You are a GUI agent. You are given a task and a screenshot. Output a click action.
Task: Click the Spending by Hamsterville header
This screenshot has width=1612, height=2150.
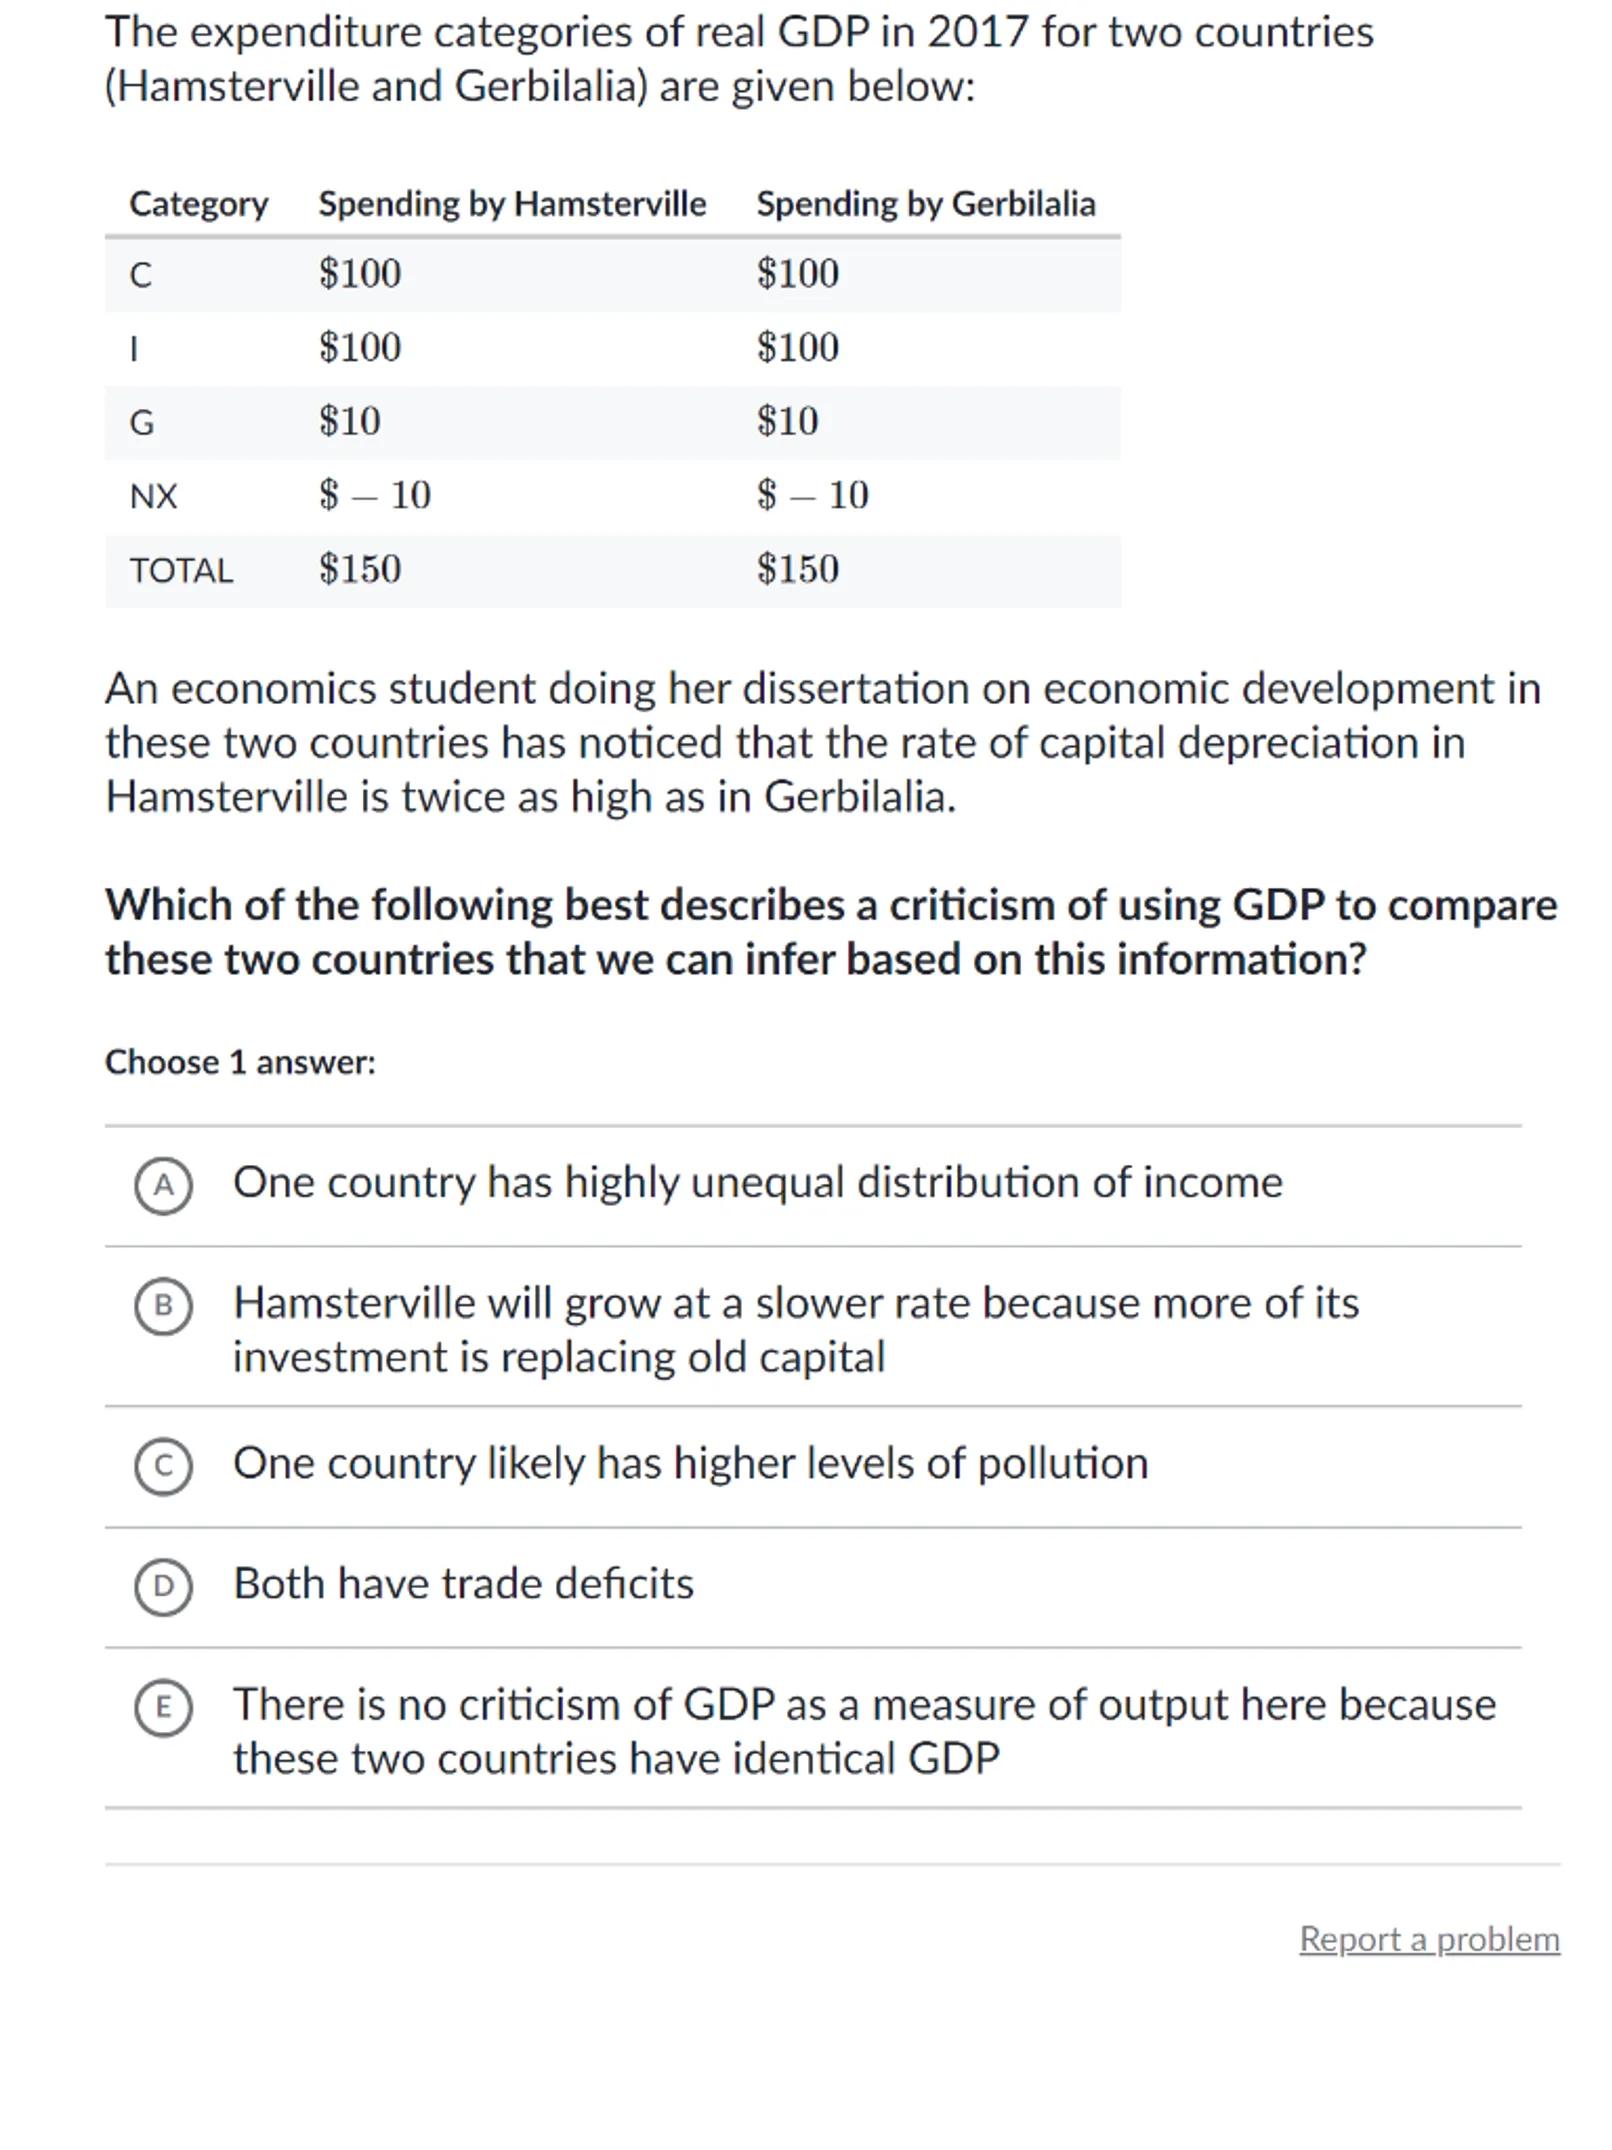[512, 204]
